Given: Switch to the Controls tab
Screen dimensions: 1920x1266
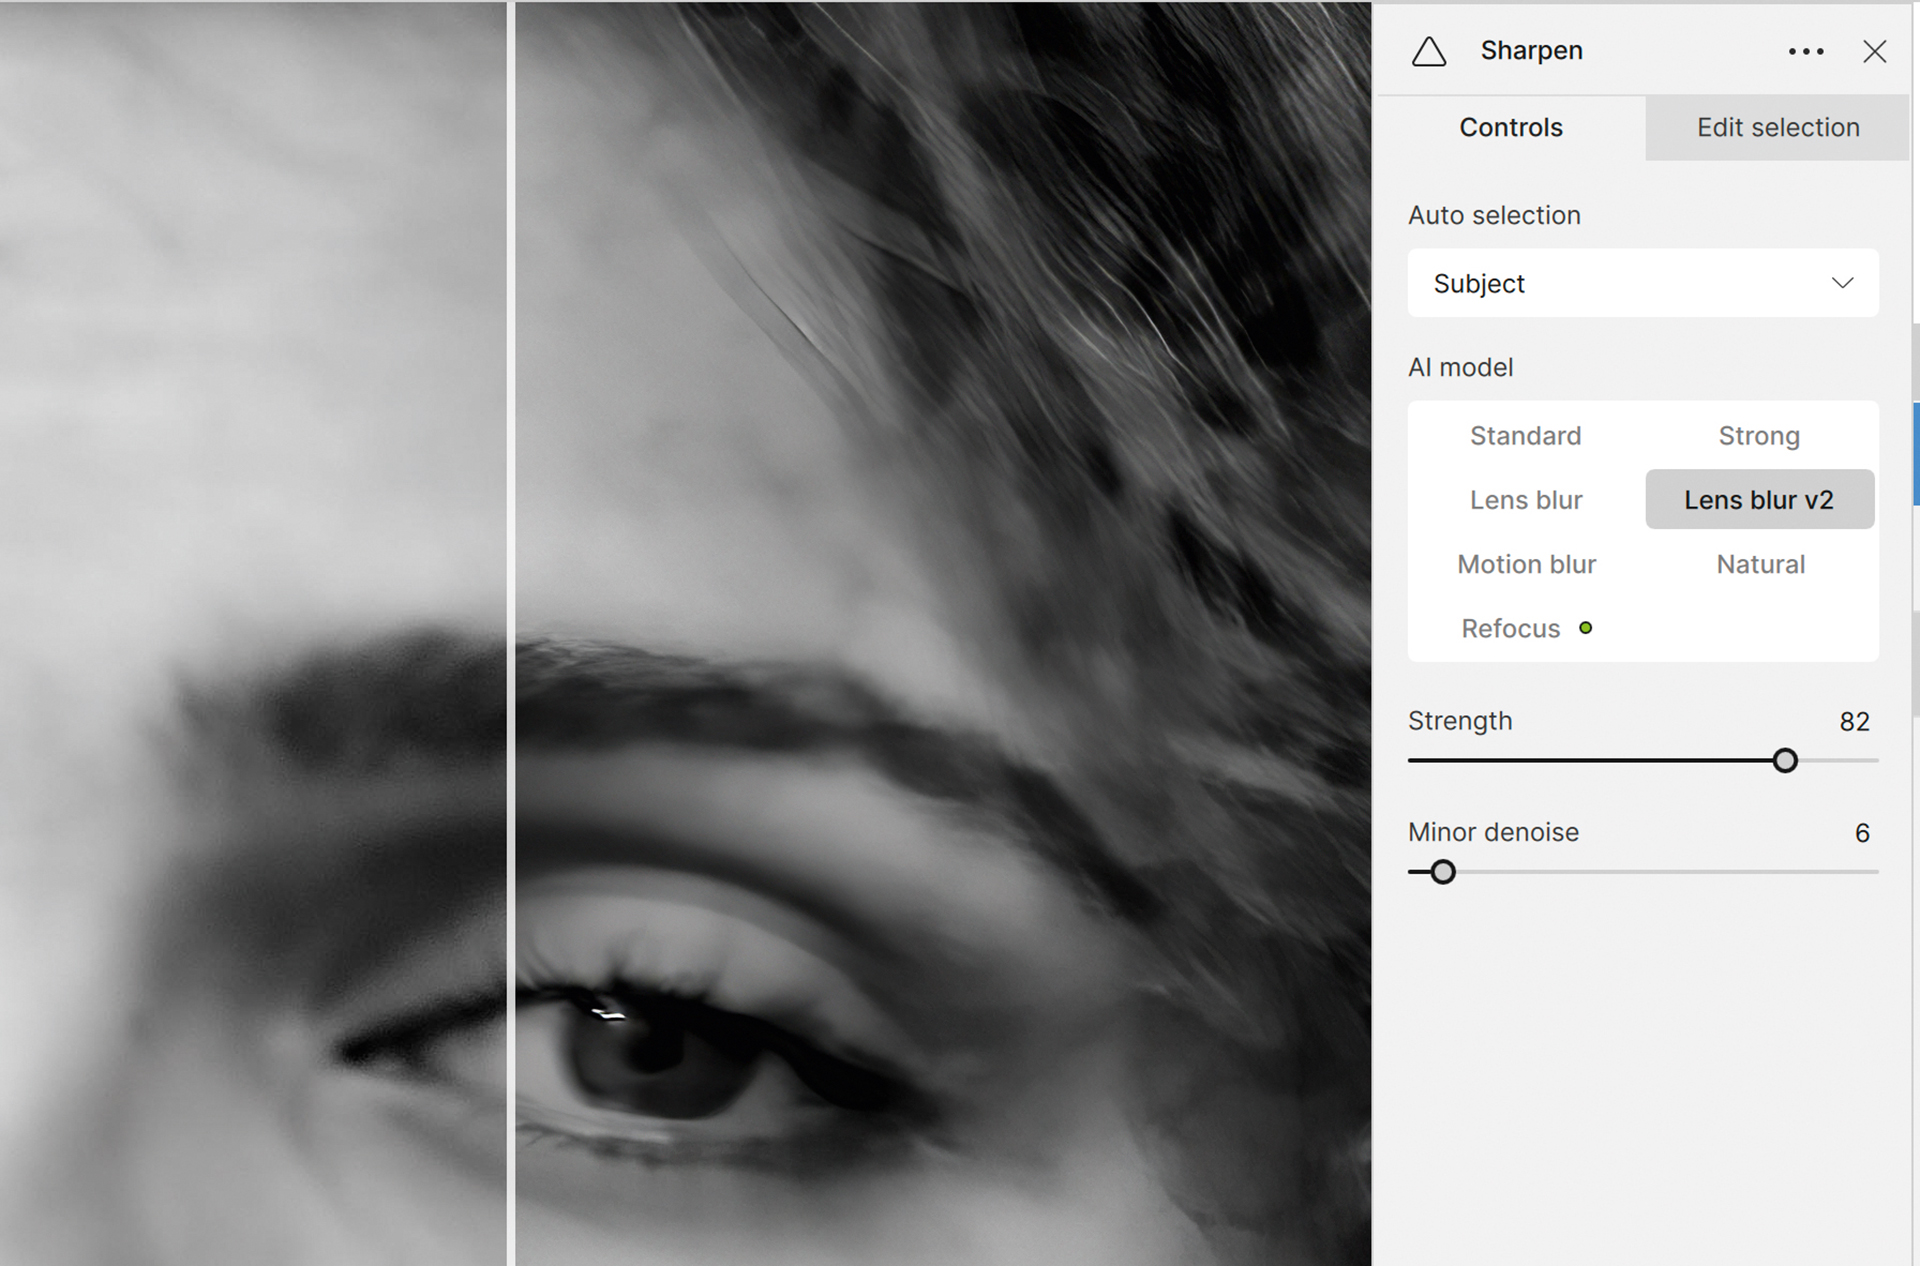Looking at the screenshot, I should [1510, 128].
